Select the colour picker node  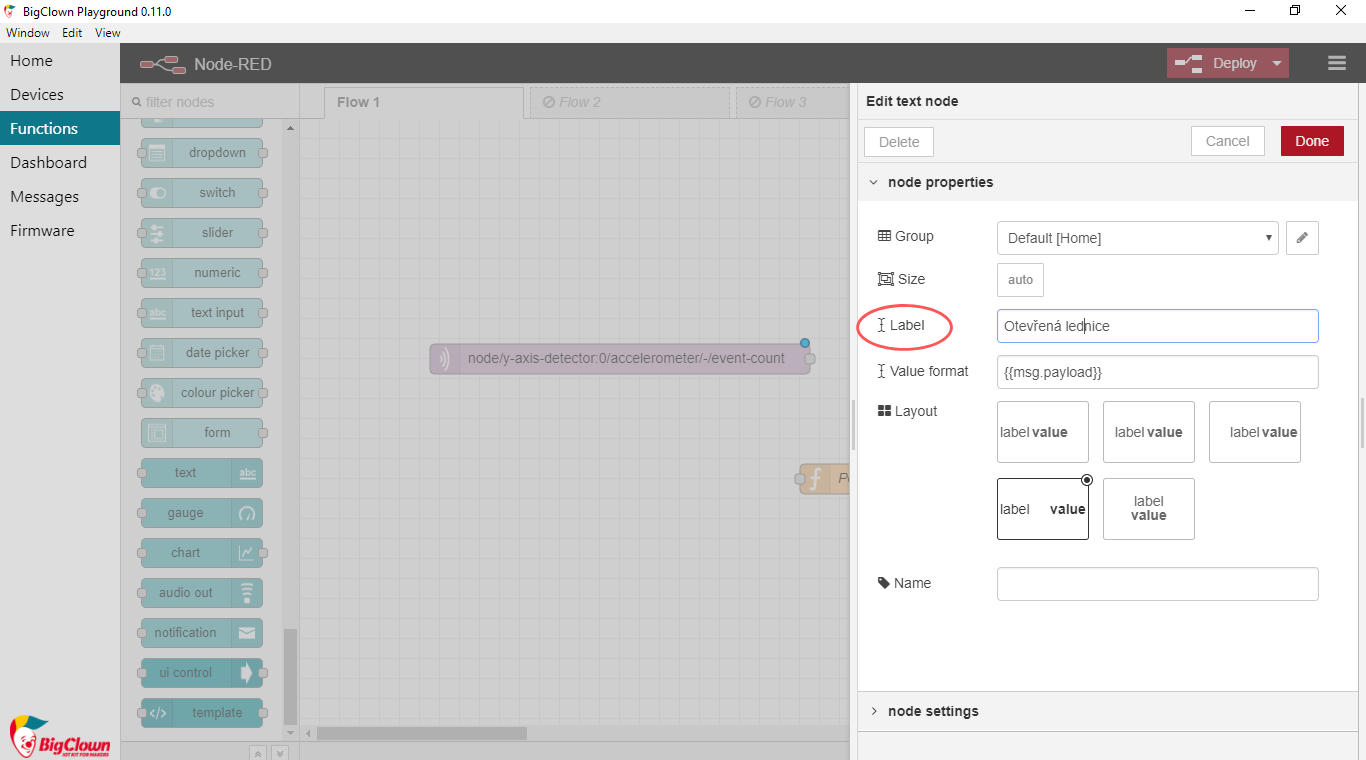point(202,393)
